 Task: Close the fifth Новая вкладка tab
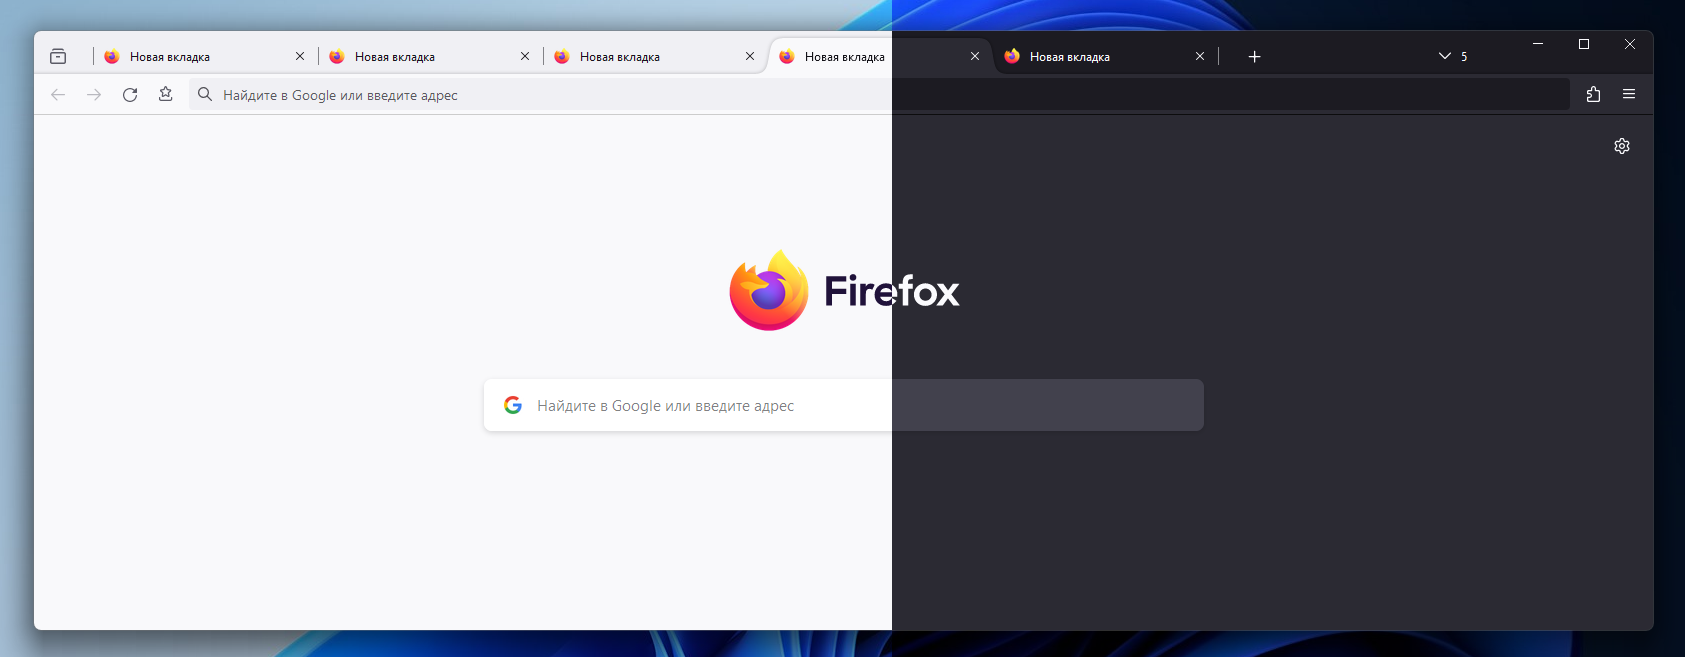[1200, 57]
